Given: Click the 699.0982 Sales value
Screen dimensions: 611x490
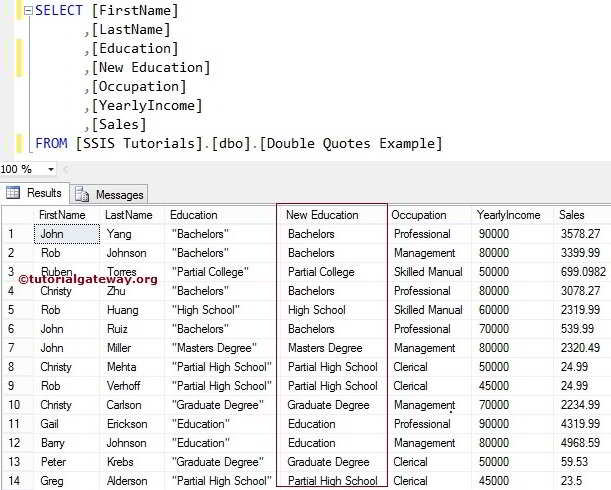Looking at the screenshot, I should pos(583,272).
